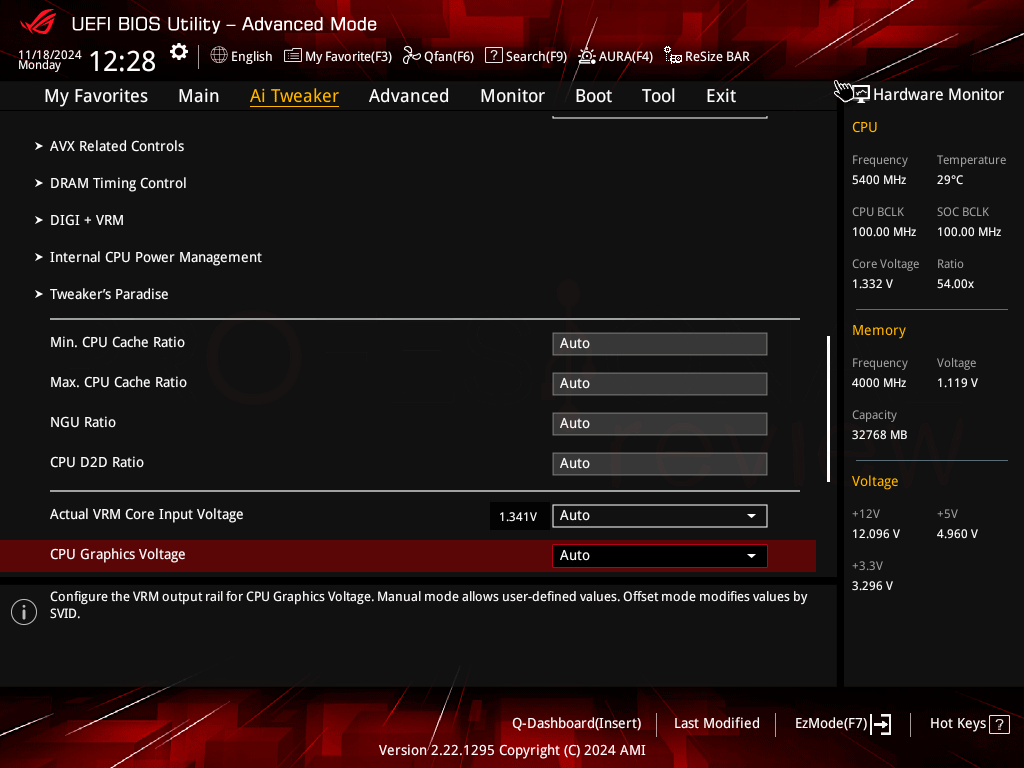
Task: Click the NGU Ratio label
Action: (x=83, y=423)
